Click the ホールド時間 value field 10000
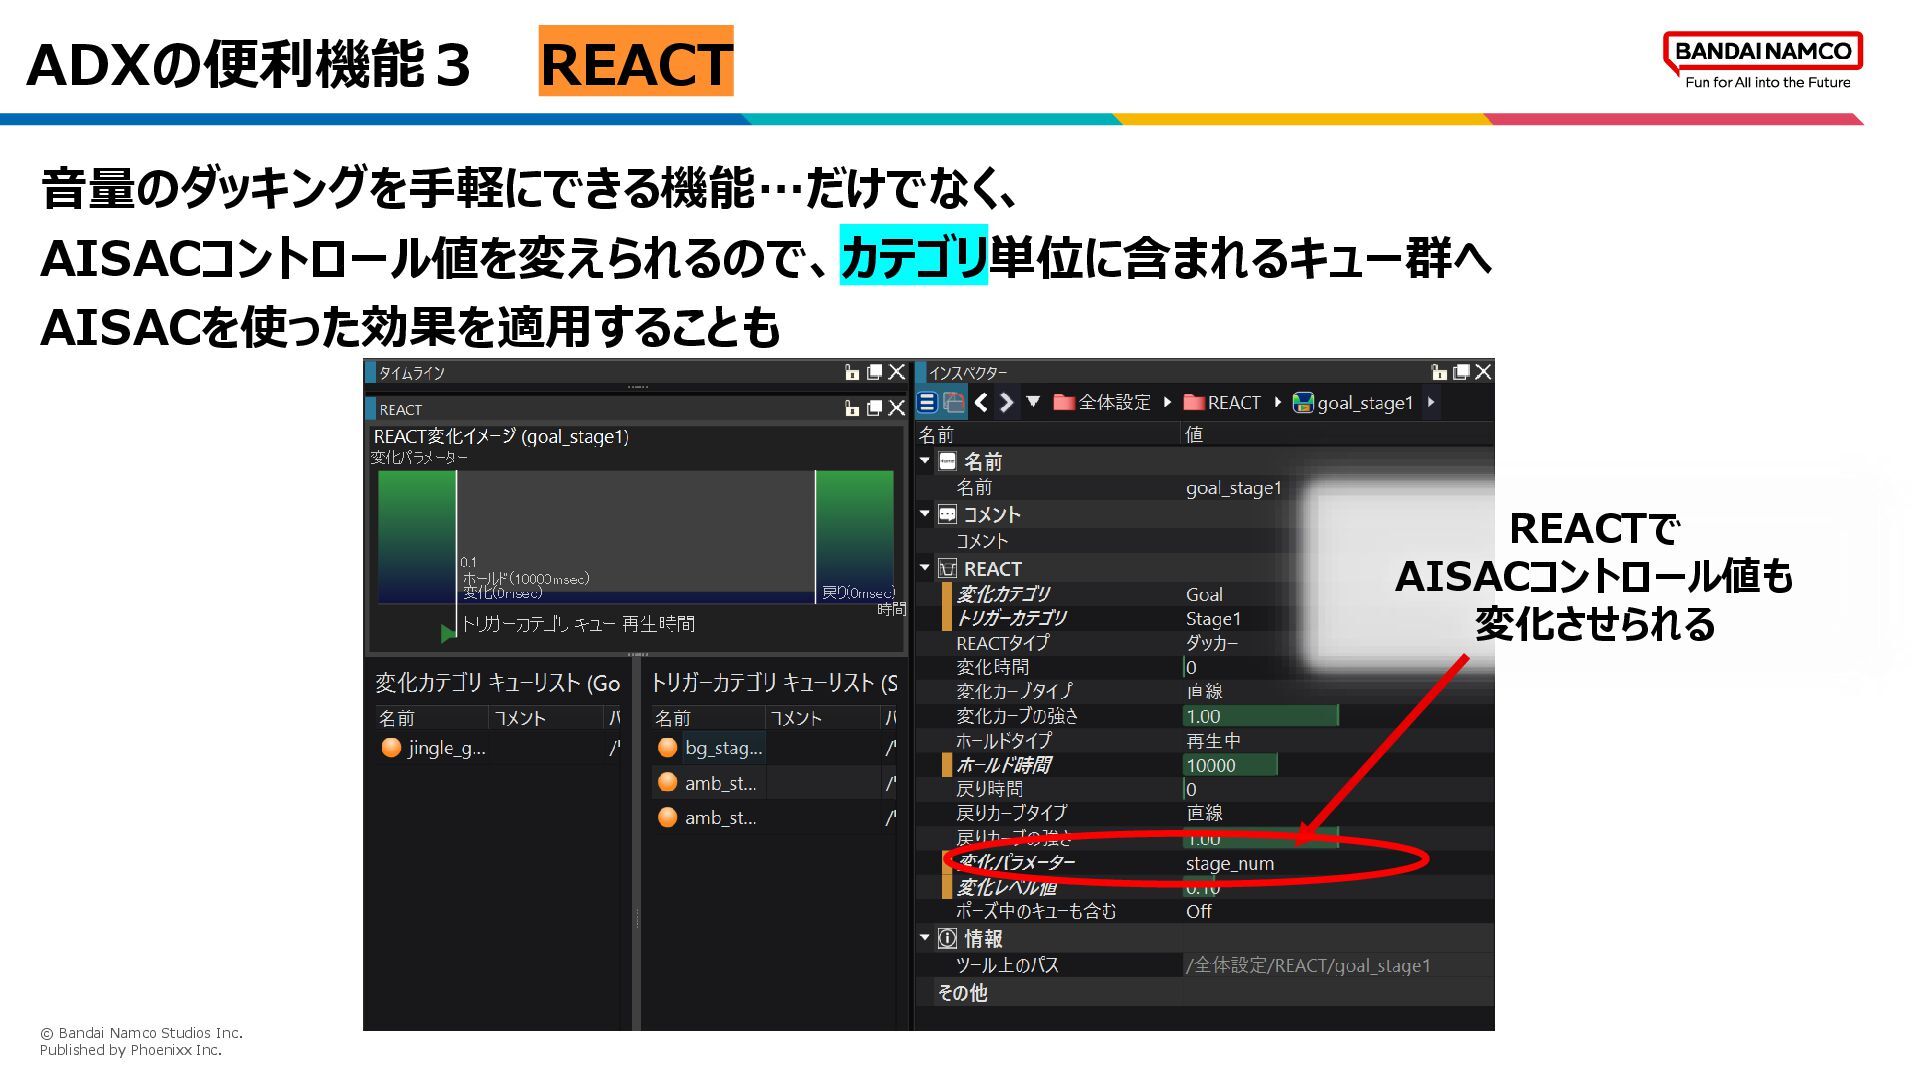Screen dimensions: 1920x1080 pos(1229,765)
